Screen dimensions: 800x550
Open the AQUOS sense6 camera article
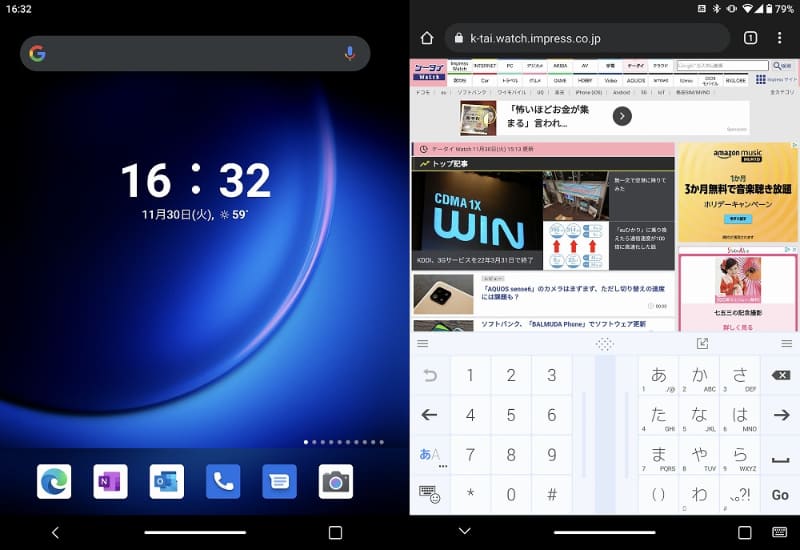point(573,293)
